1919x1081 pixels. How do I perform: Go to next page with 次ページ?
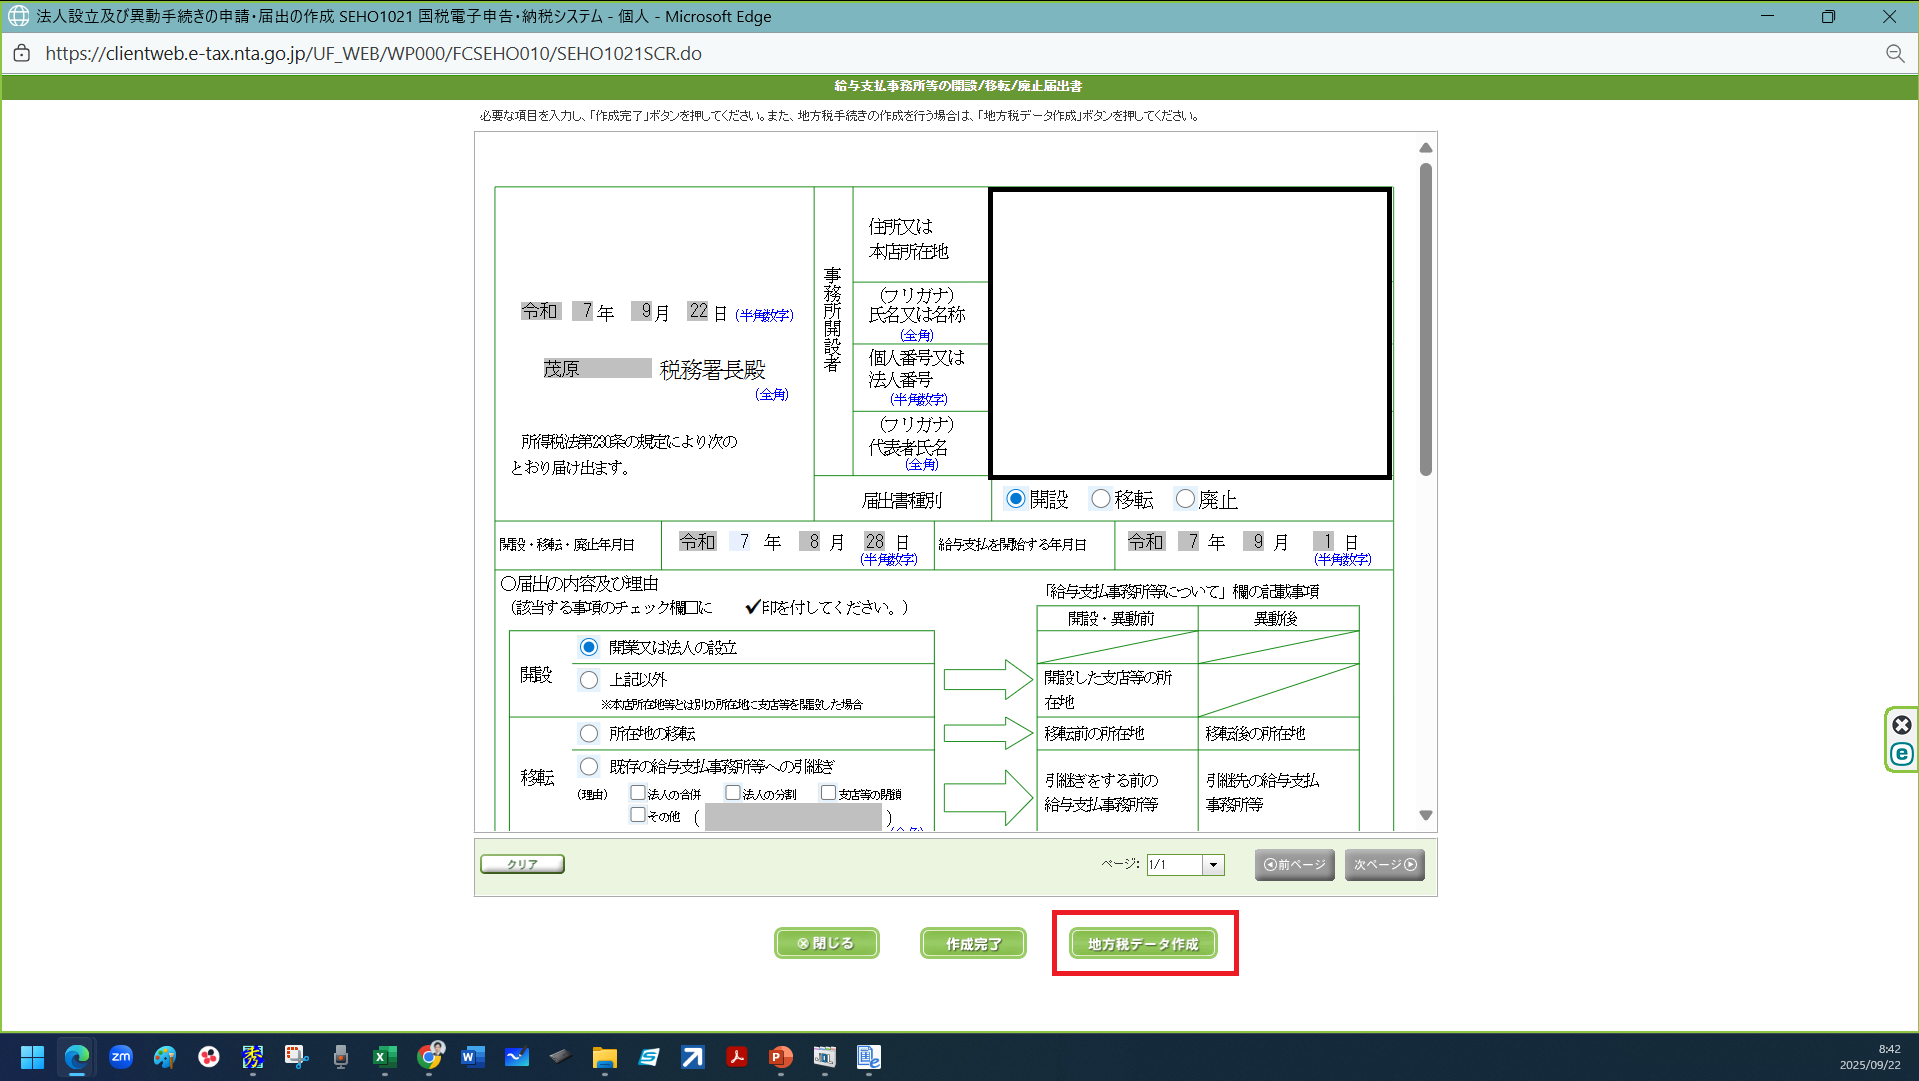1384,865
